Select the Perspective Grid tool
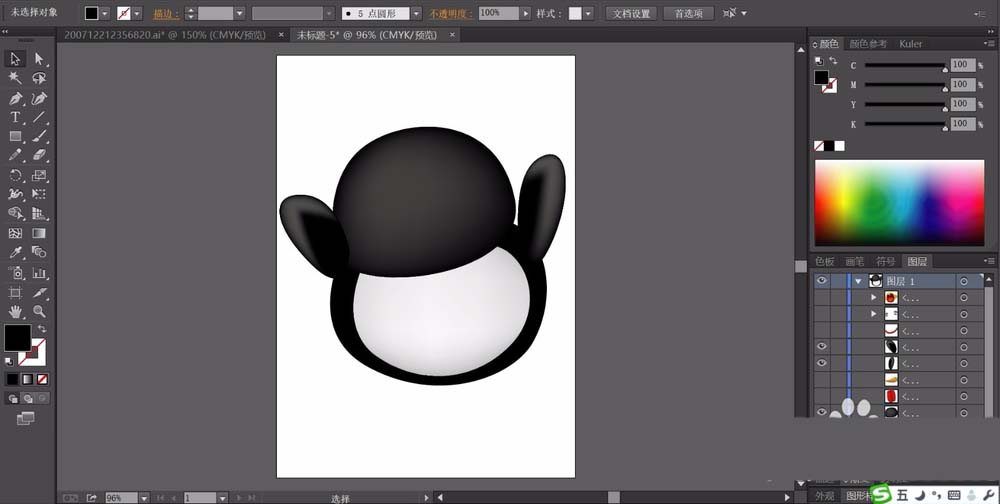Image resolution: width=1000 pixels, height=504 pixels. click(x=39, y=214)
